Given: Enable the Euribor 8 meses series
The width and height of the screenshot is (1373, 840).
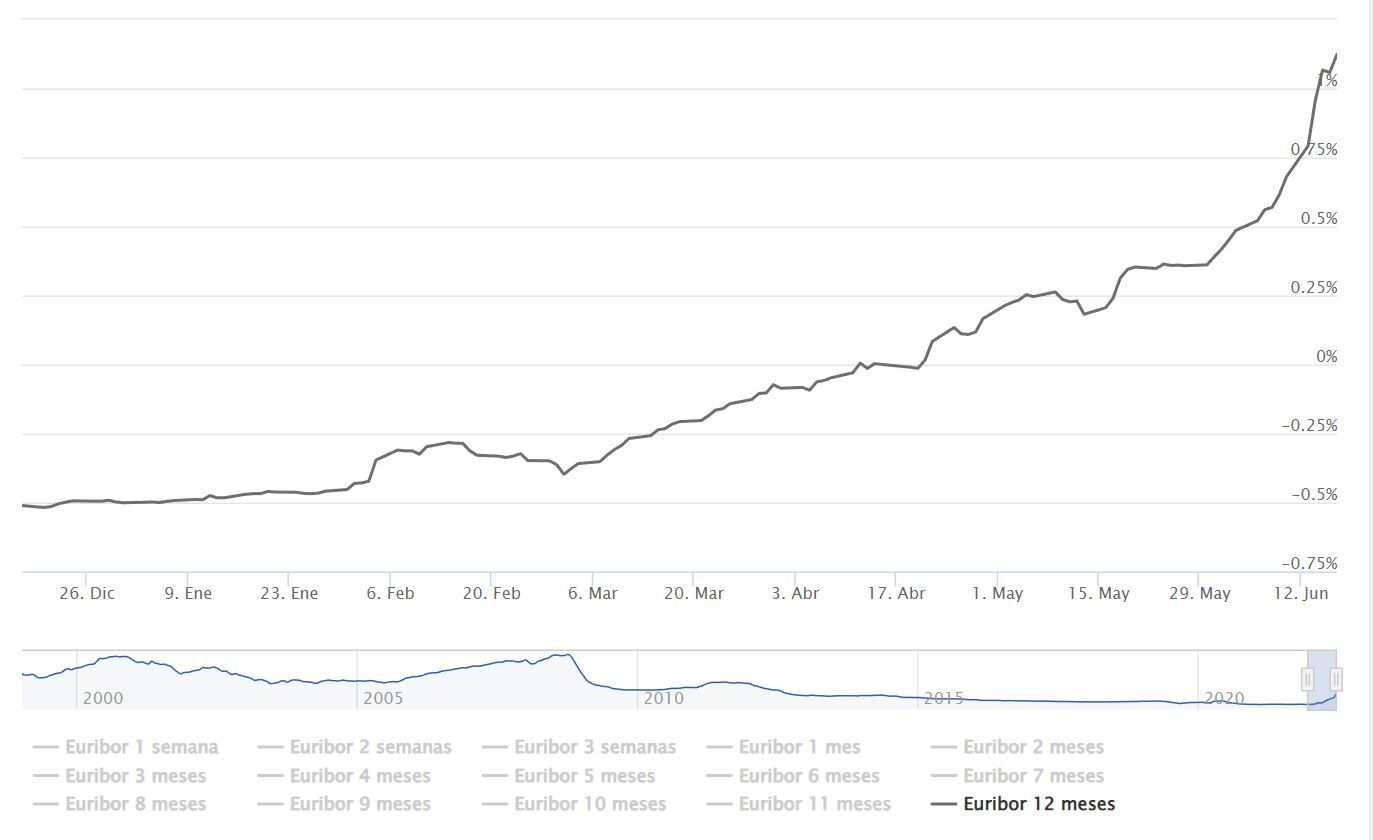Looking at the screenshot, I should coord(135,804).
